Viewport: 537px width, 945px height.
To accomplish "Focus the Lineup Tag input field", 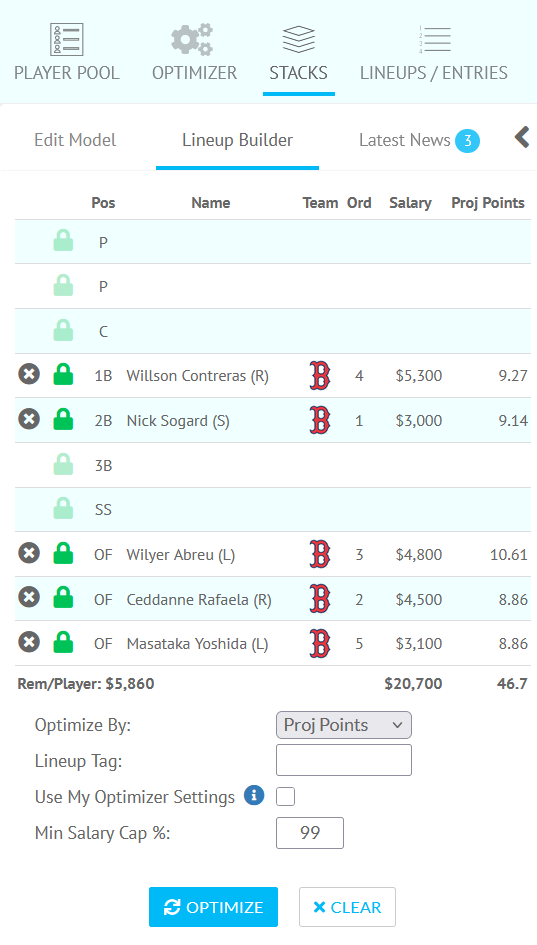I will click(344, 760).
